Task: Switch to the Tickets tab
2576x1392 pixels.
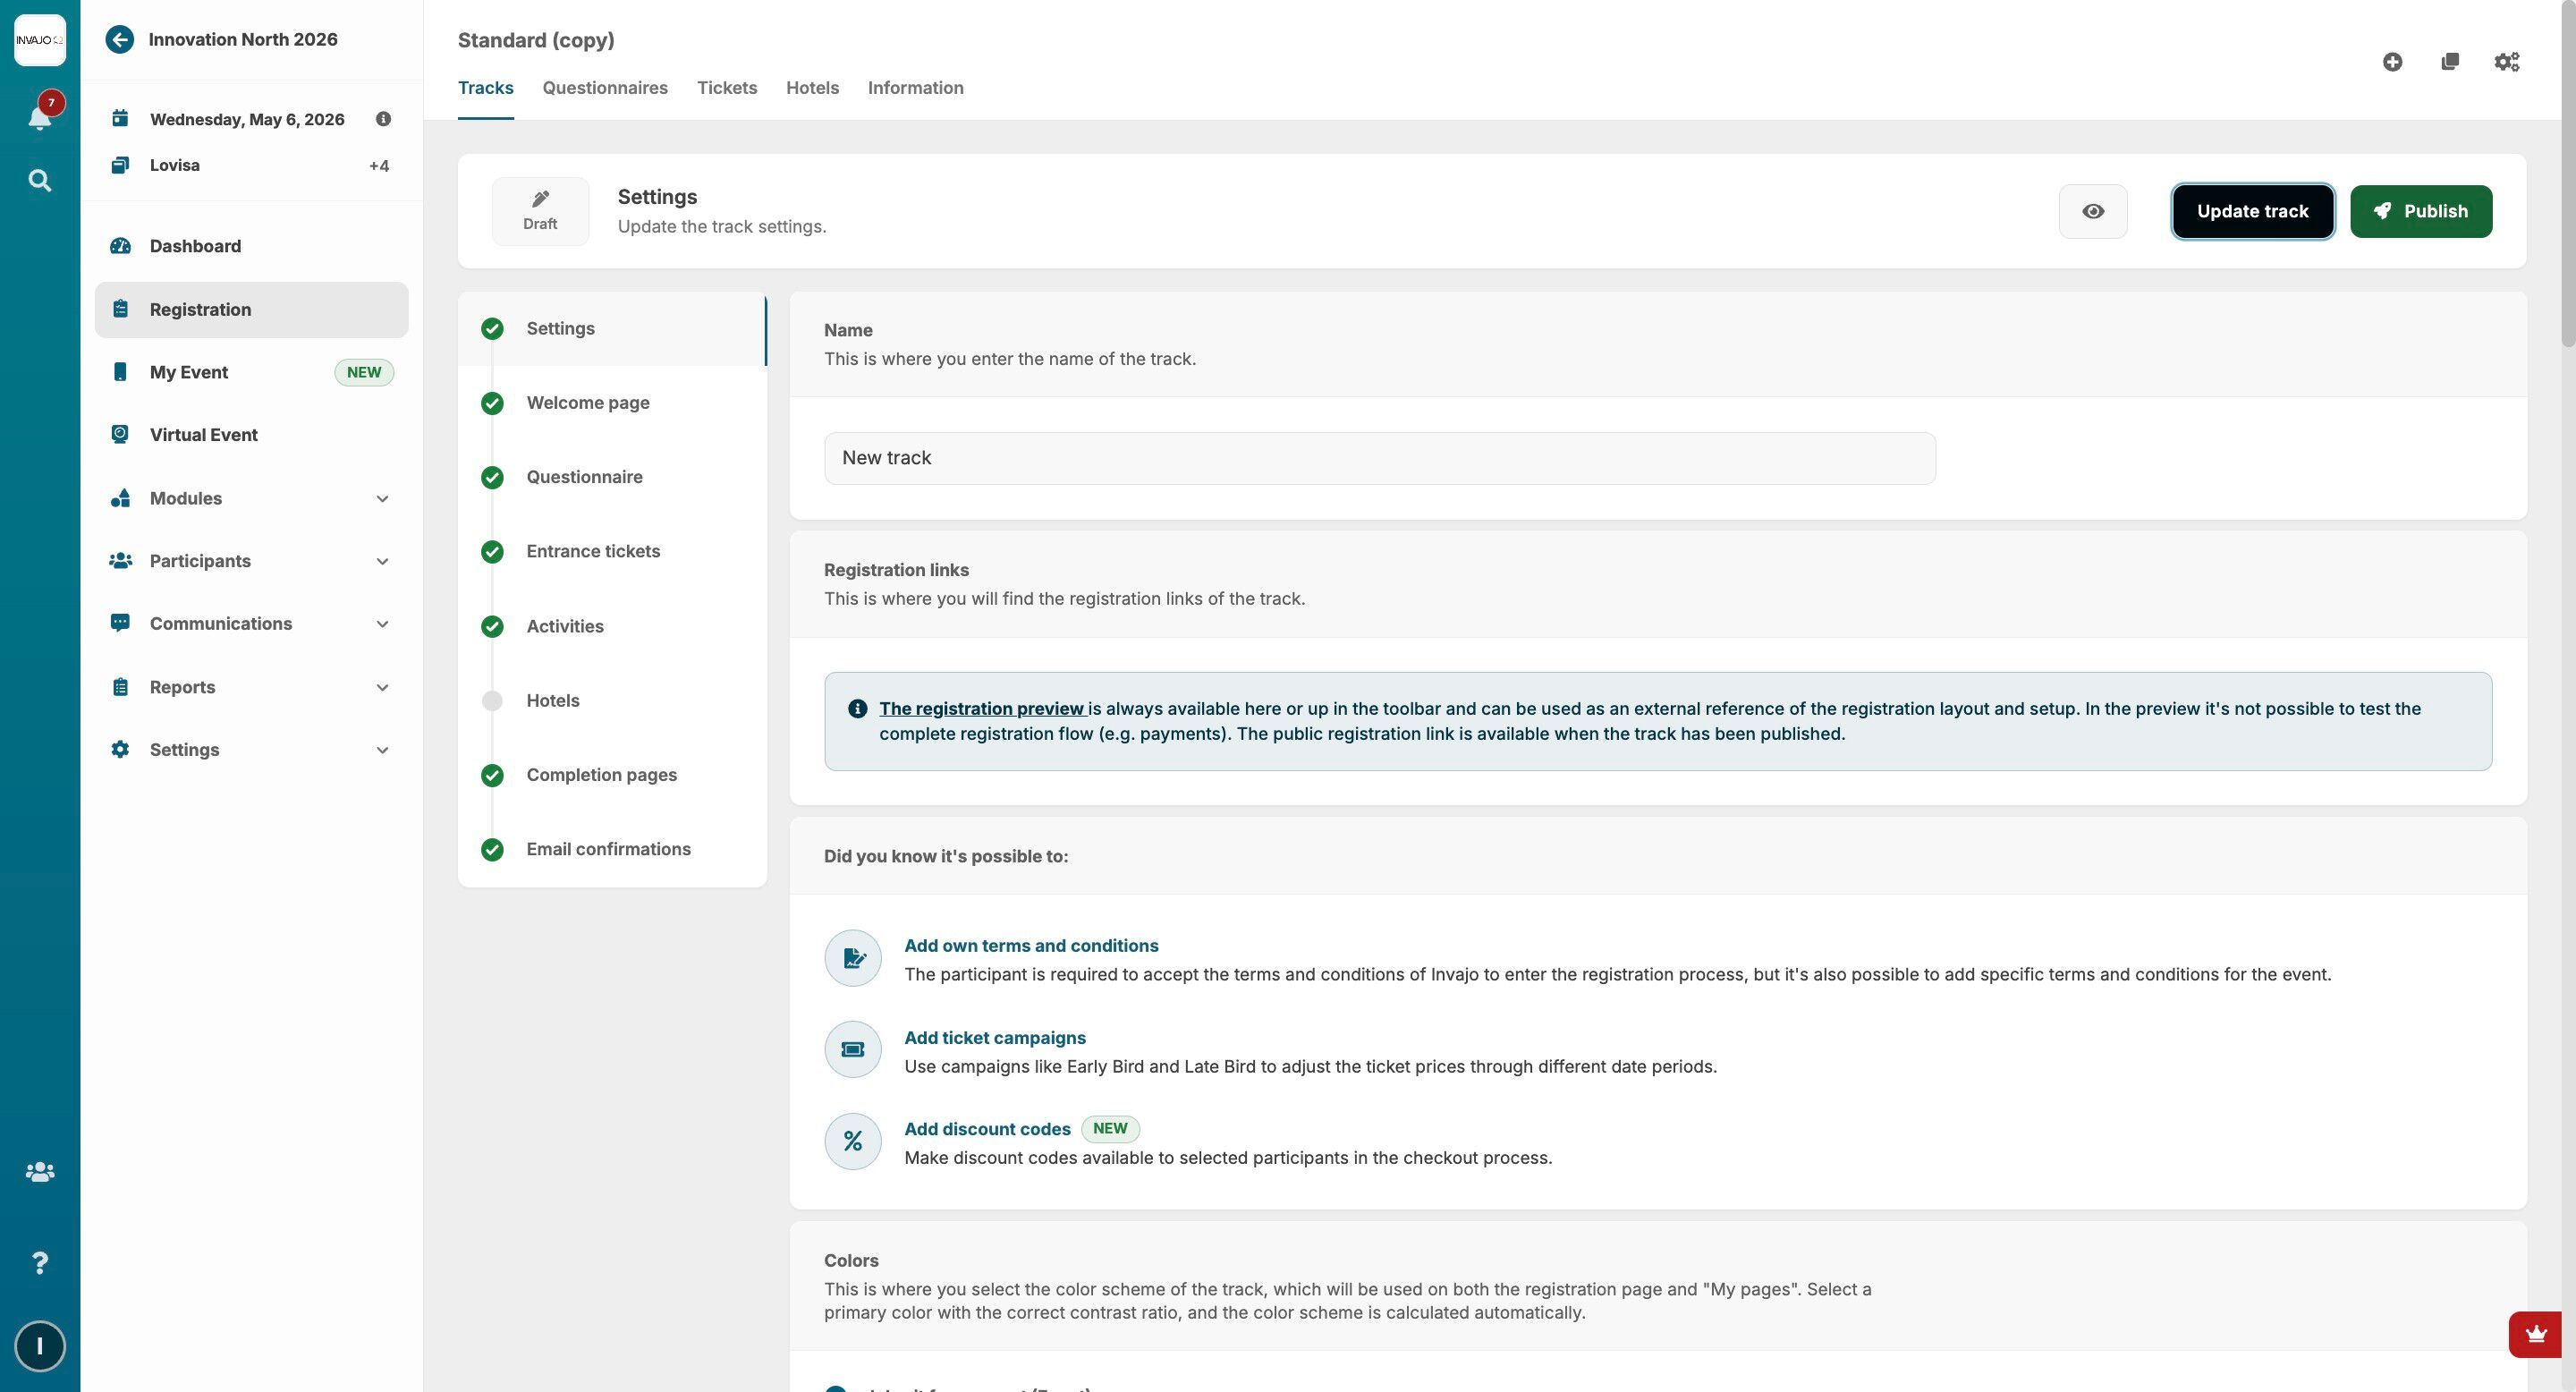Action: [x=726, y=88]
